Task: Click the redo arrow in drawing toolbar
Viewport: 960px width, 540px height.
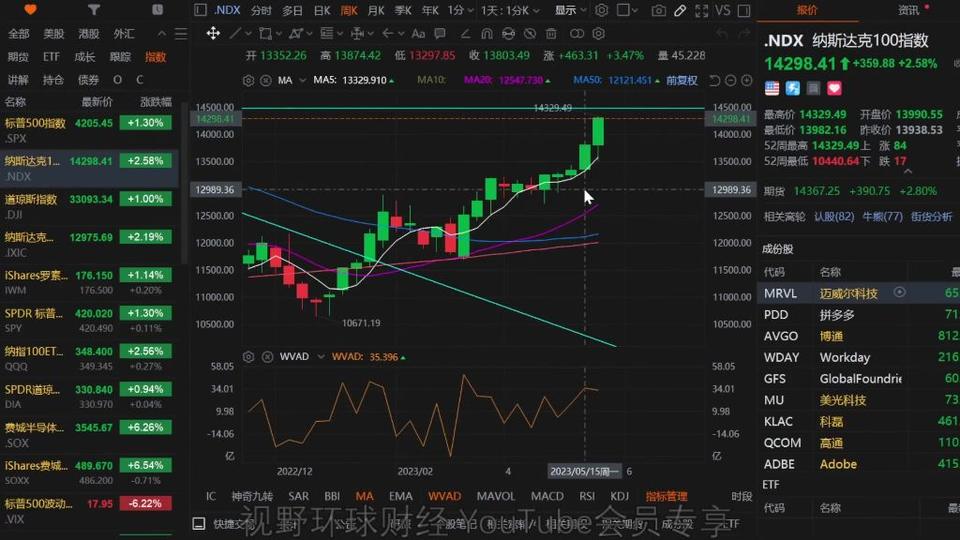Action: coord(743,34)
